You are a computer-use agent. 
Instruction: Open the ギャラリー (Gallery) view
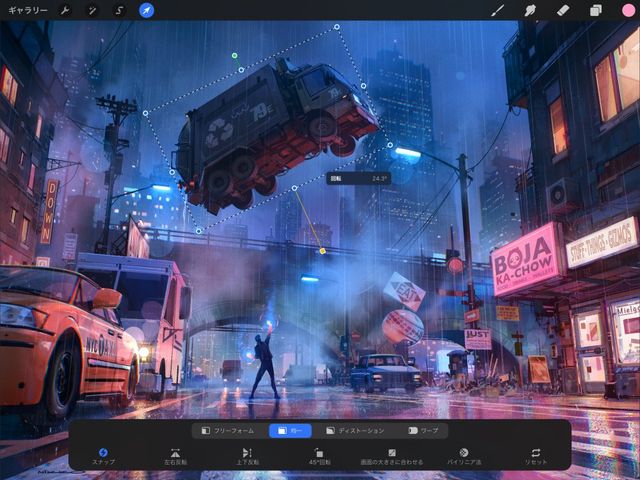(x=27, y=10)
